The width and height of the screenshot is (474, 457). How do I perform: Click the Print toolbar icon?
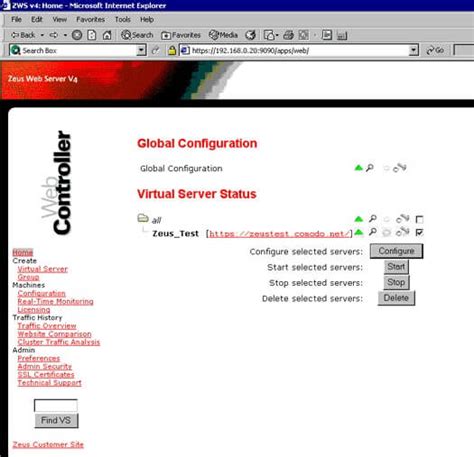pyautogui.click(x=288, y=35)
